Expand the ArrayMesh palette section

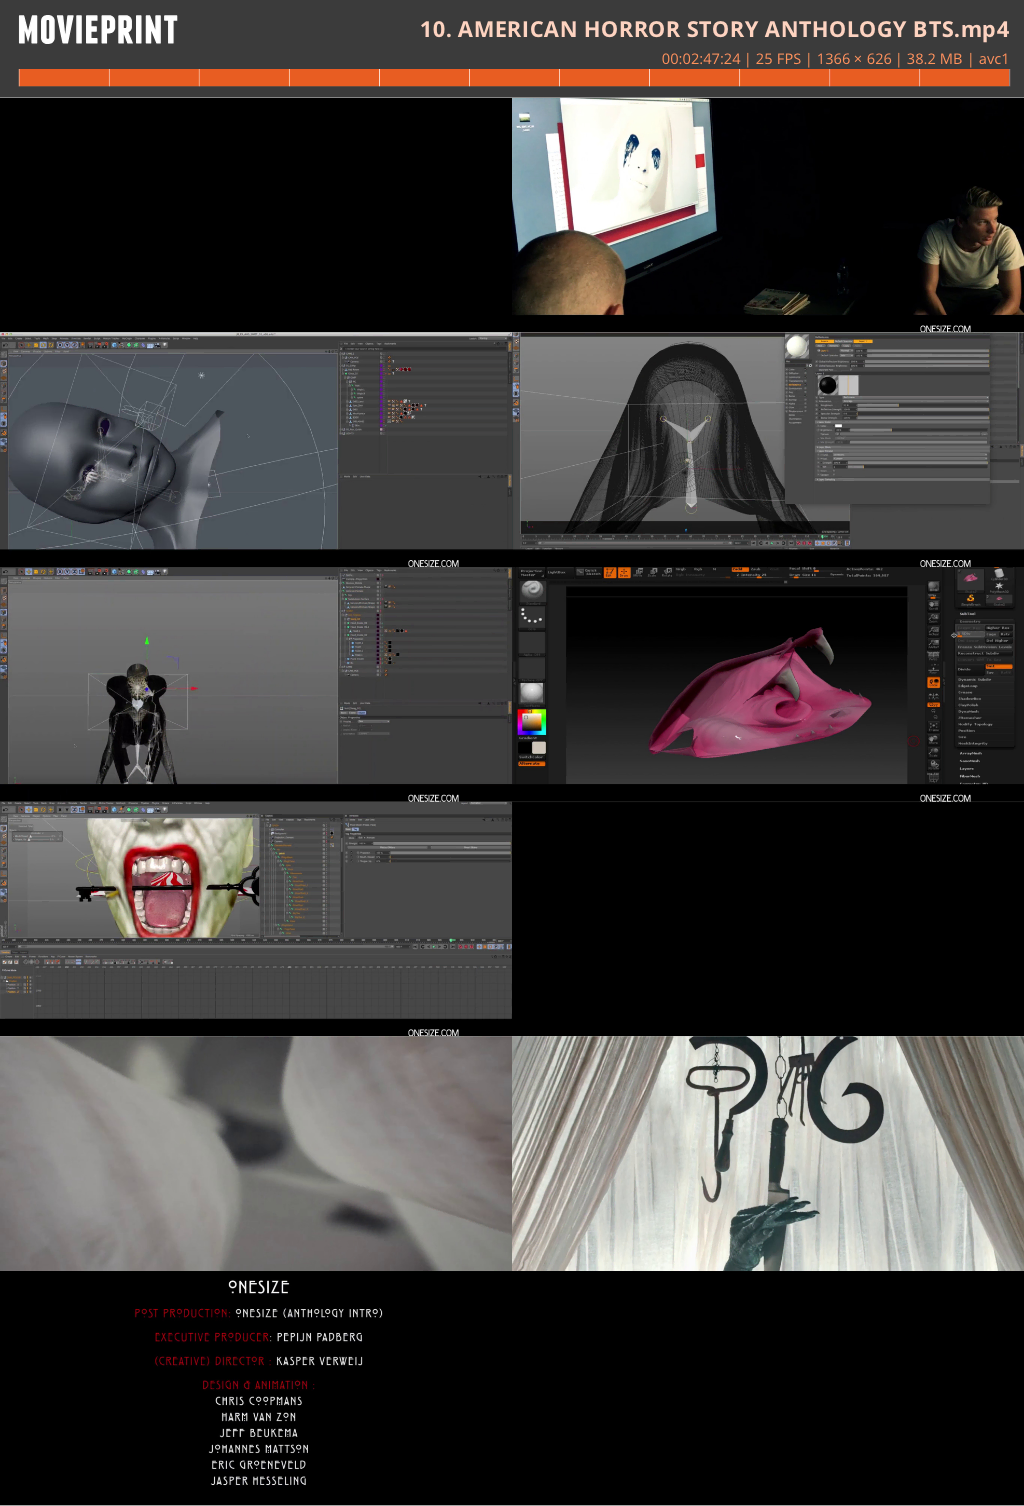970,753
